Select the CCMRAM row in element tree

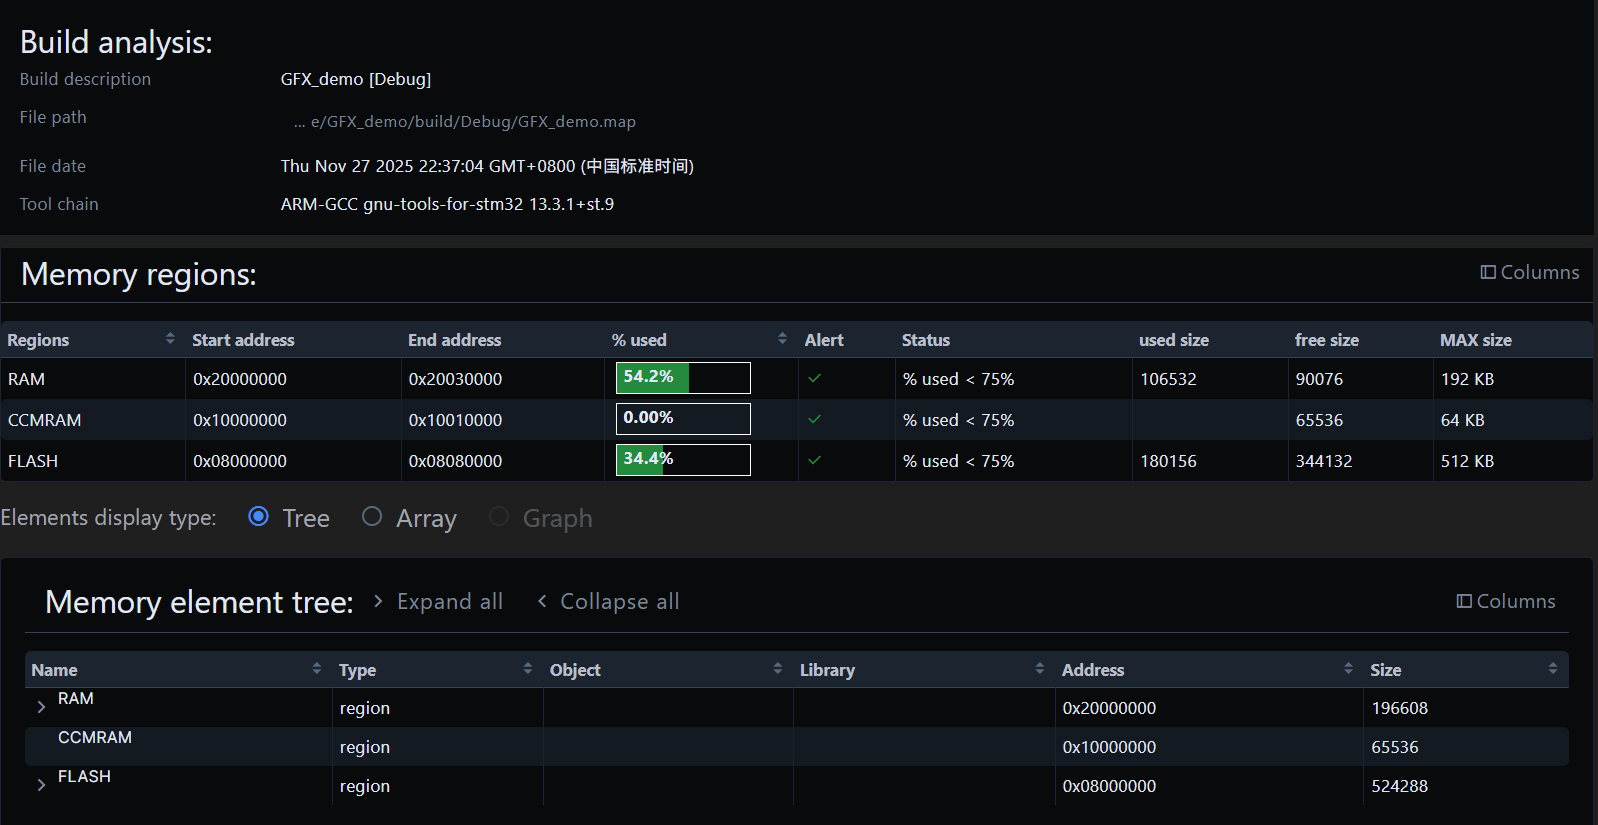95,738
